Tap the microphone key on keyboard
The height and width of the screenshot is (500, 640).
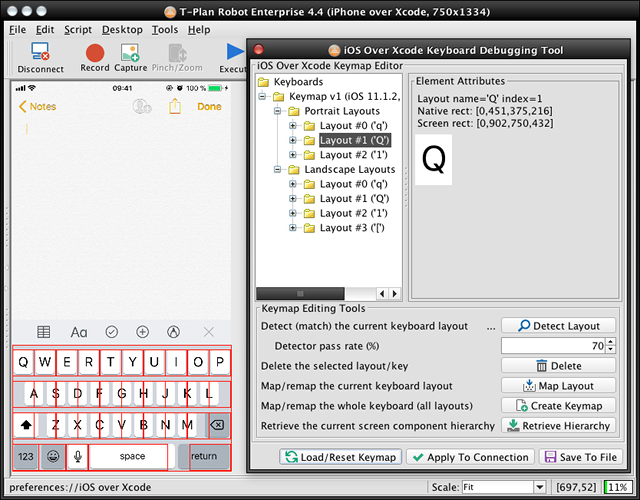(x=76, y=456)
